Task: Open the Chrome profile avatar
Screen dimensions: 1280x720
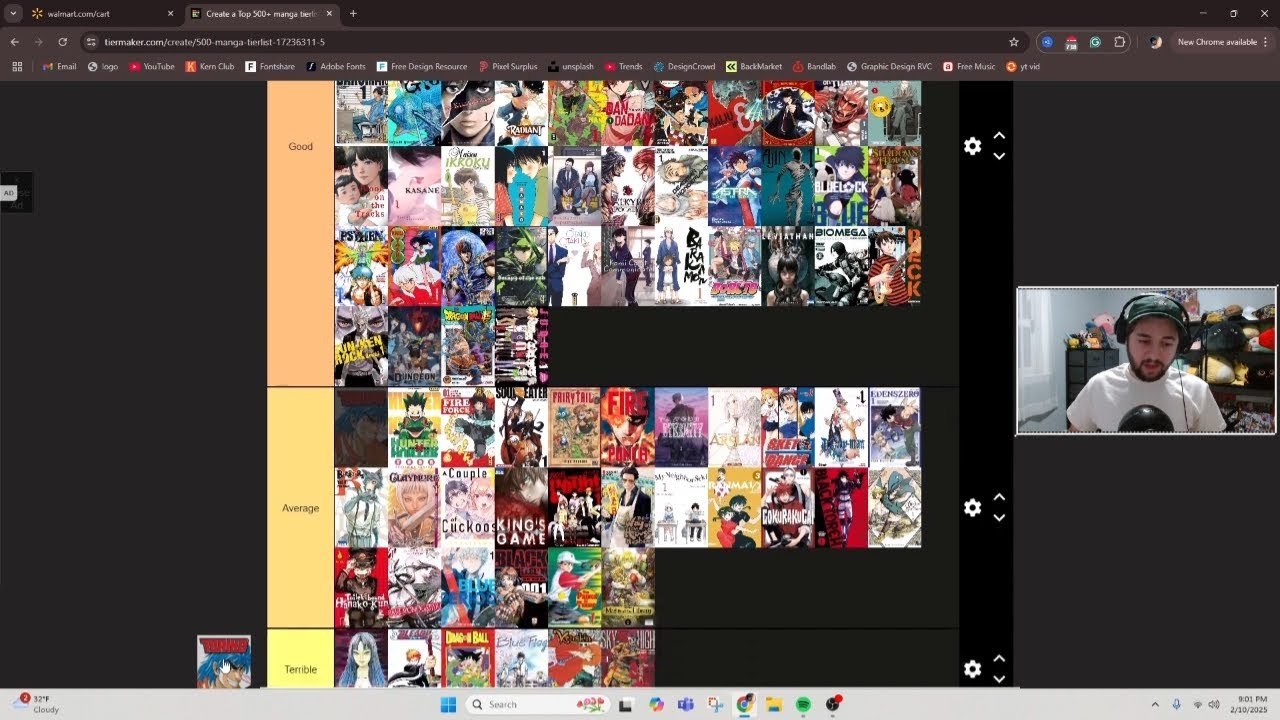Action: (x=1155, y=42)
